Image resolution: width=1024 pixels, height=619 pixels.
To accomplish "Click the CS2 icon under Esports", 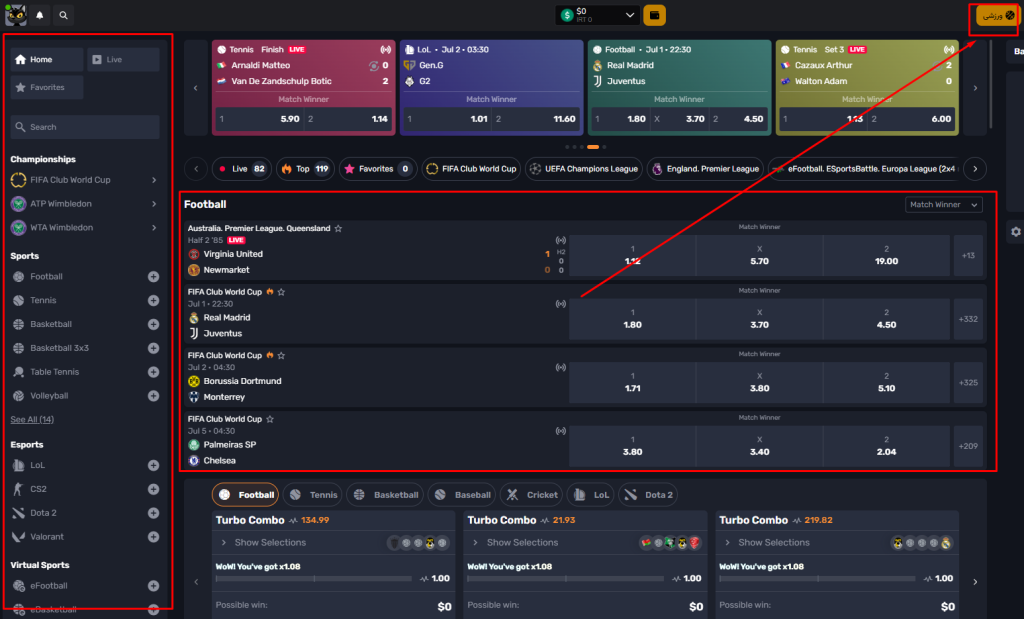I will point(18,489).
